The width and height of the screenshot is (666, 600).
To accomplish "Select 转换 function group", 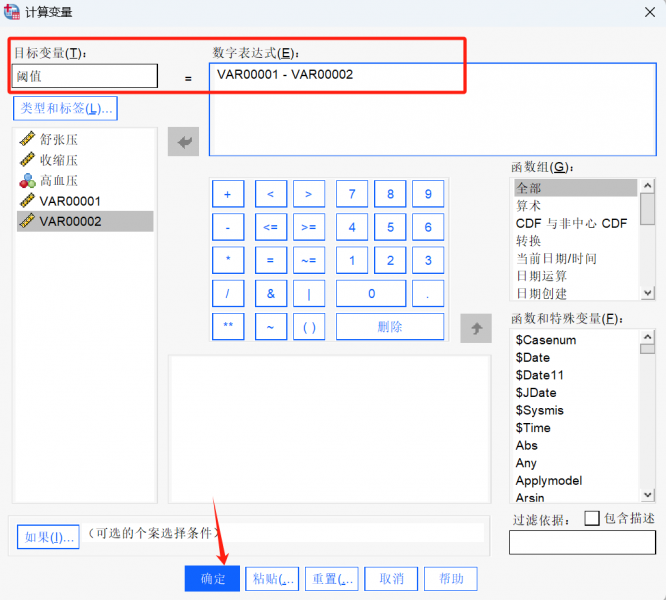I will (x=576, y=241).
